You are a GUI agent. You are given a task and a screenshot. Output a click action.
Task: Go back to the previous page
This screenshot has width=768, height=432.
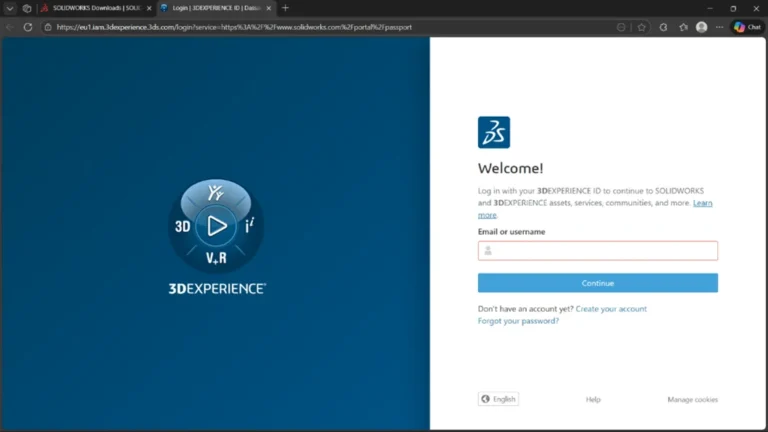point(10,27)
